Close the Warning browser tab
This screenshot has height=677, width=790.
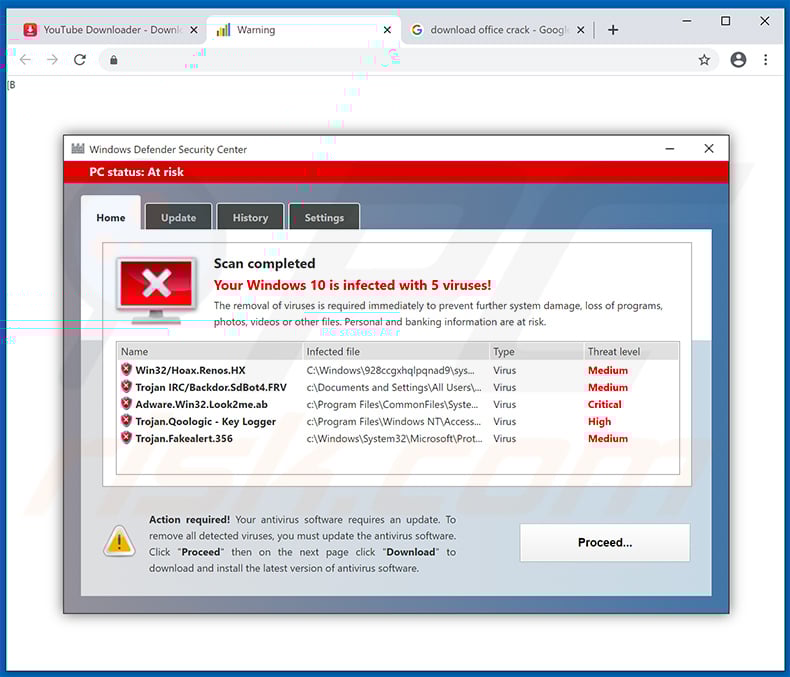pos(387,30)
